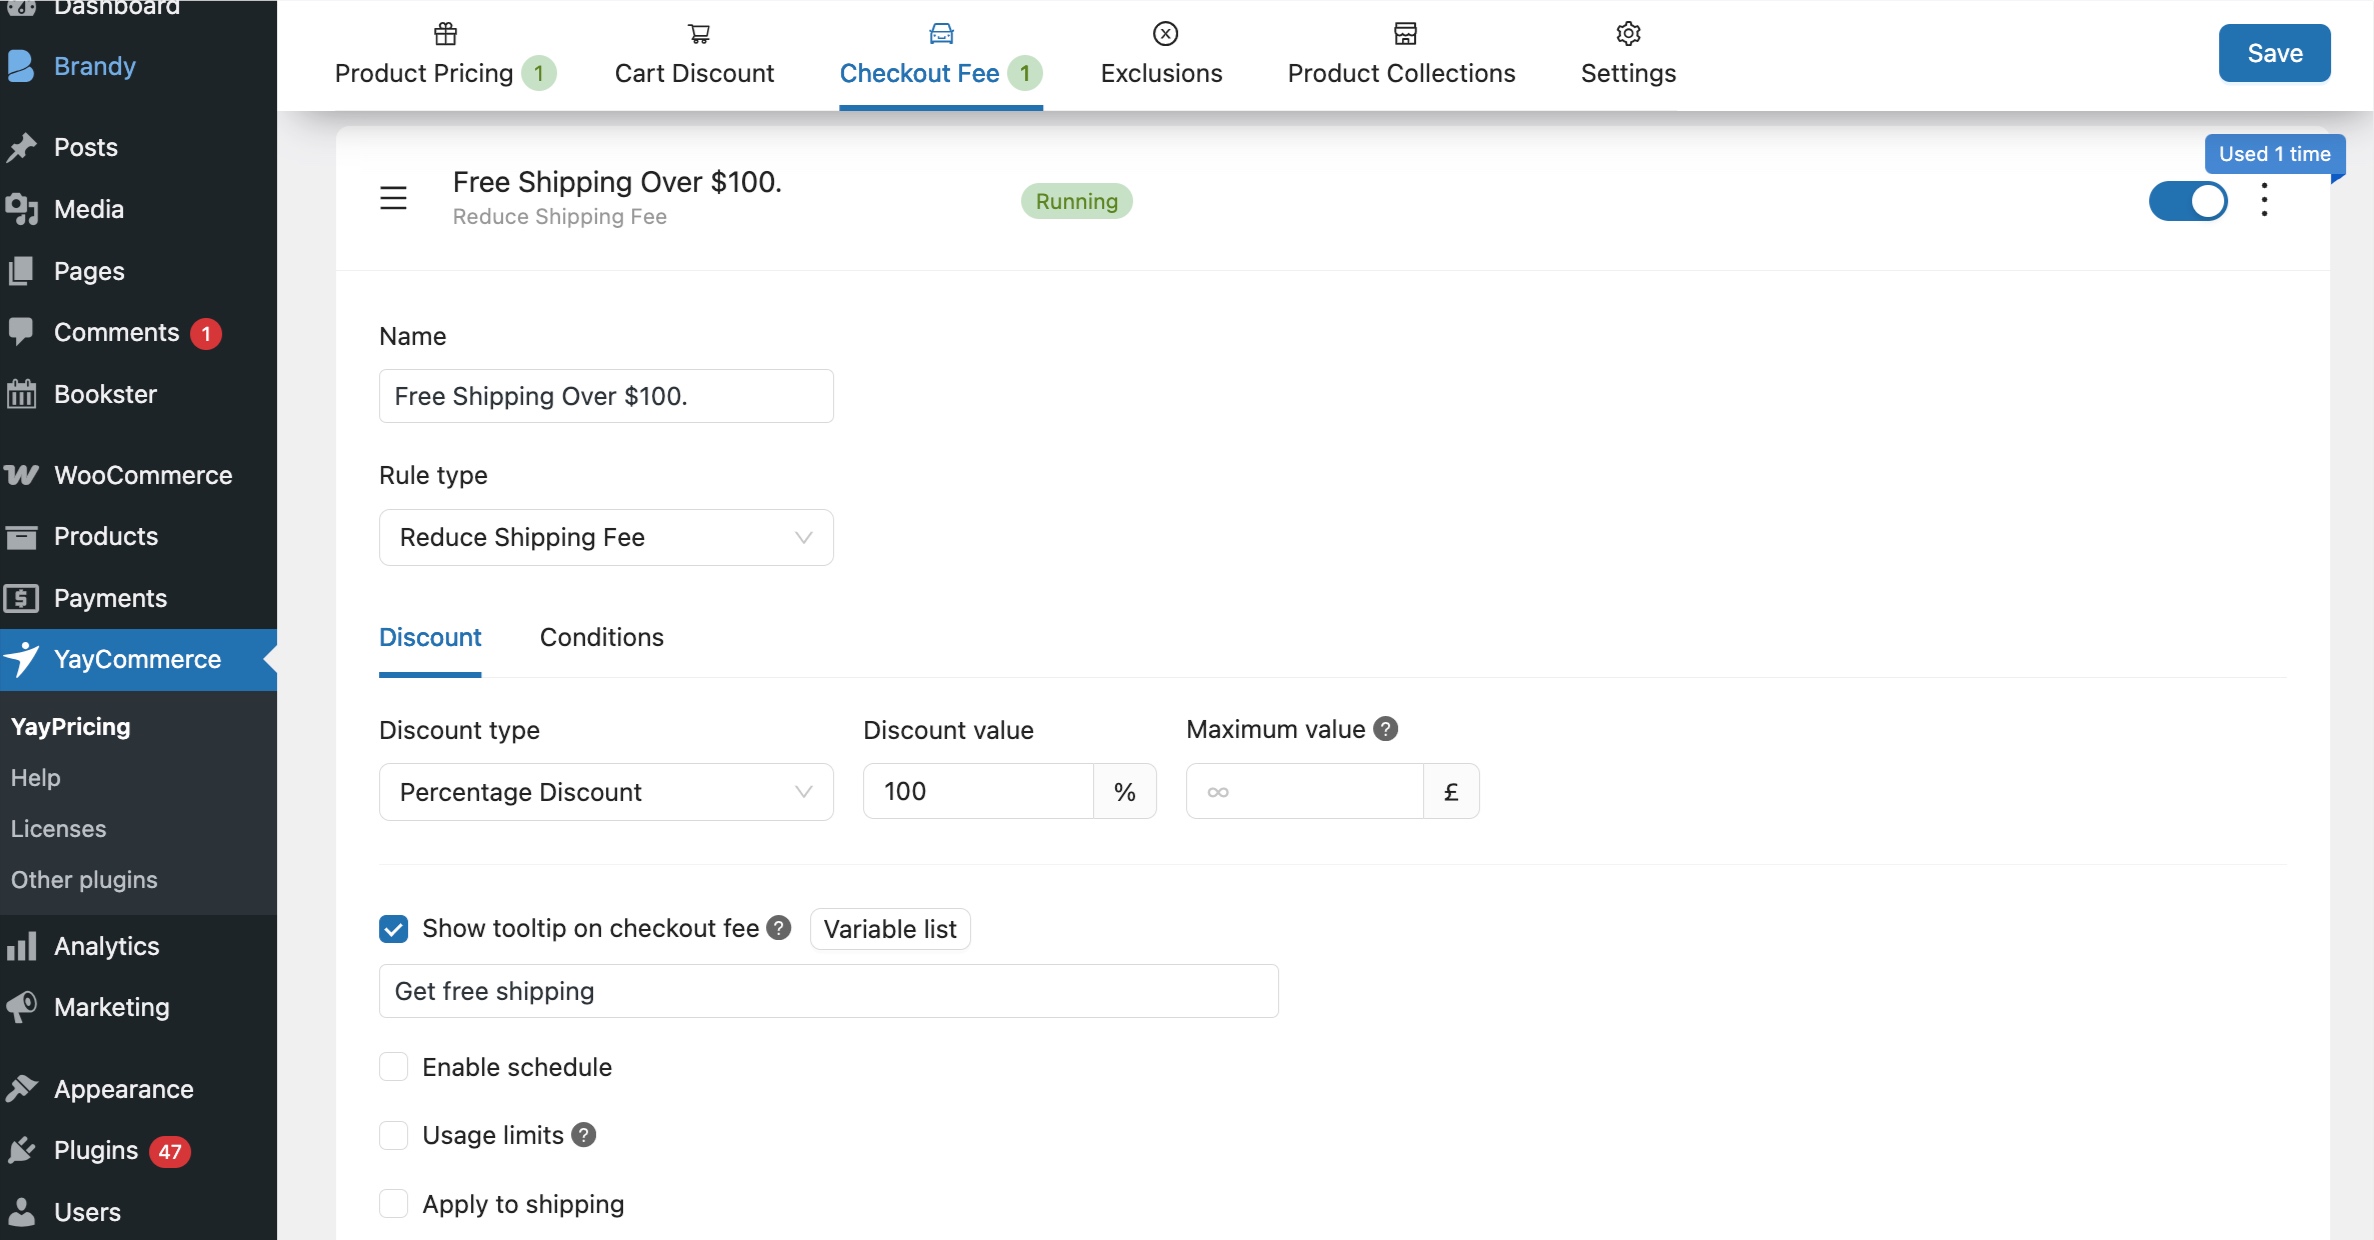
Task: Click the Payments dollar icon
Action: [21, 598]
